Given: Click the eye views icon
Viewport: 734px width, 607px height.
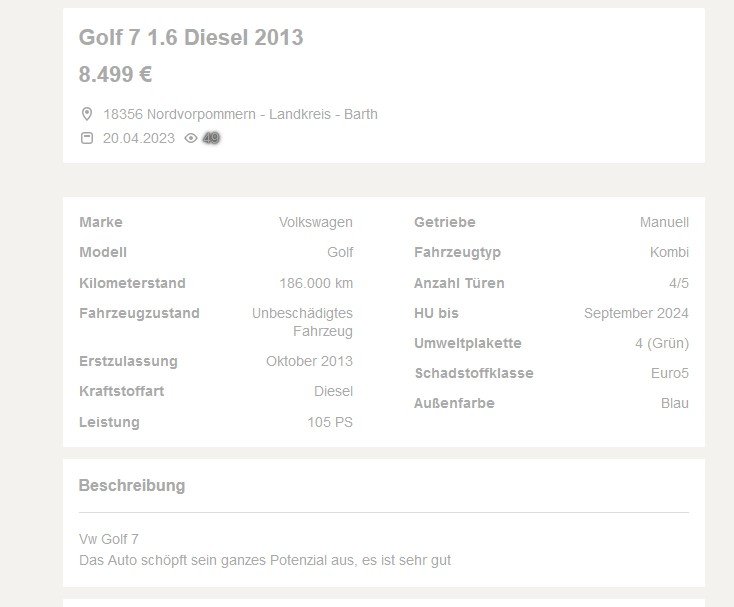Looking at the screenshot, I should pos(191,138).
